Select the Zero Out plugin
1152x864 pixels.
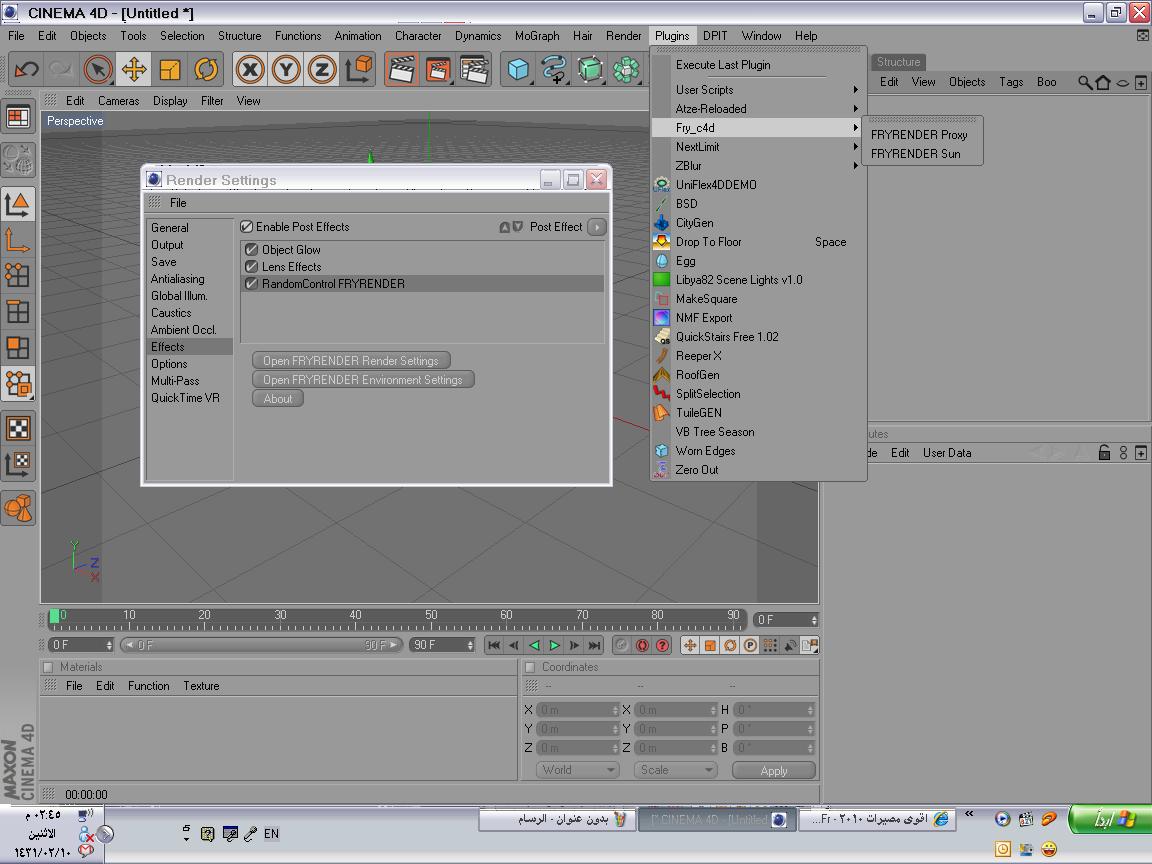click(x=759, y=470)
